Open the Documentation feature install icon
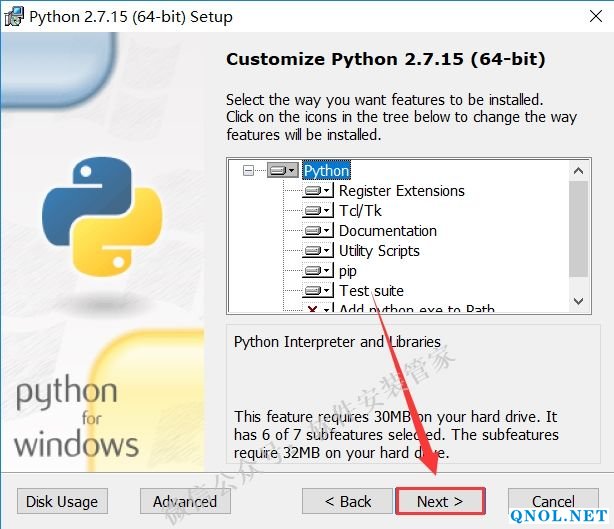614x529 pixels. 318,231
